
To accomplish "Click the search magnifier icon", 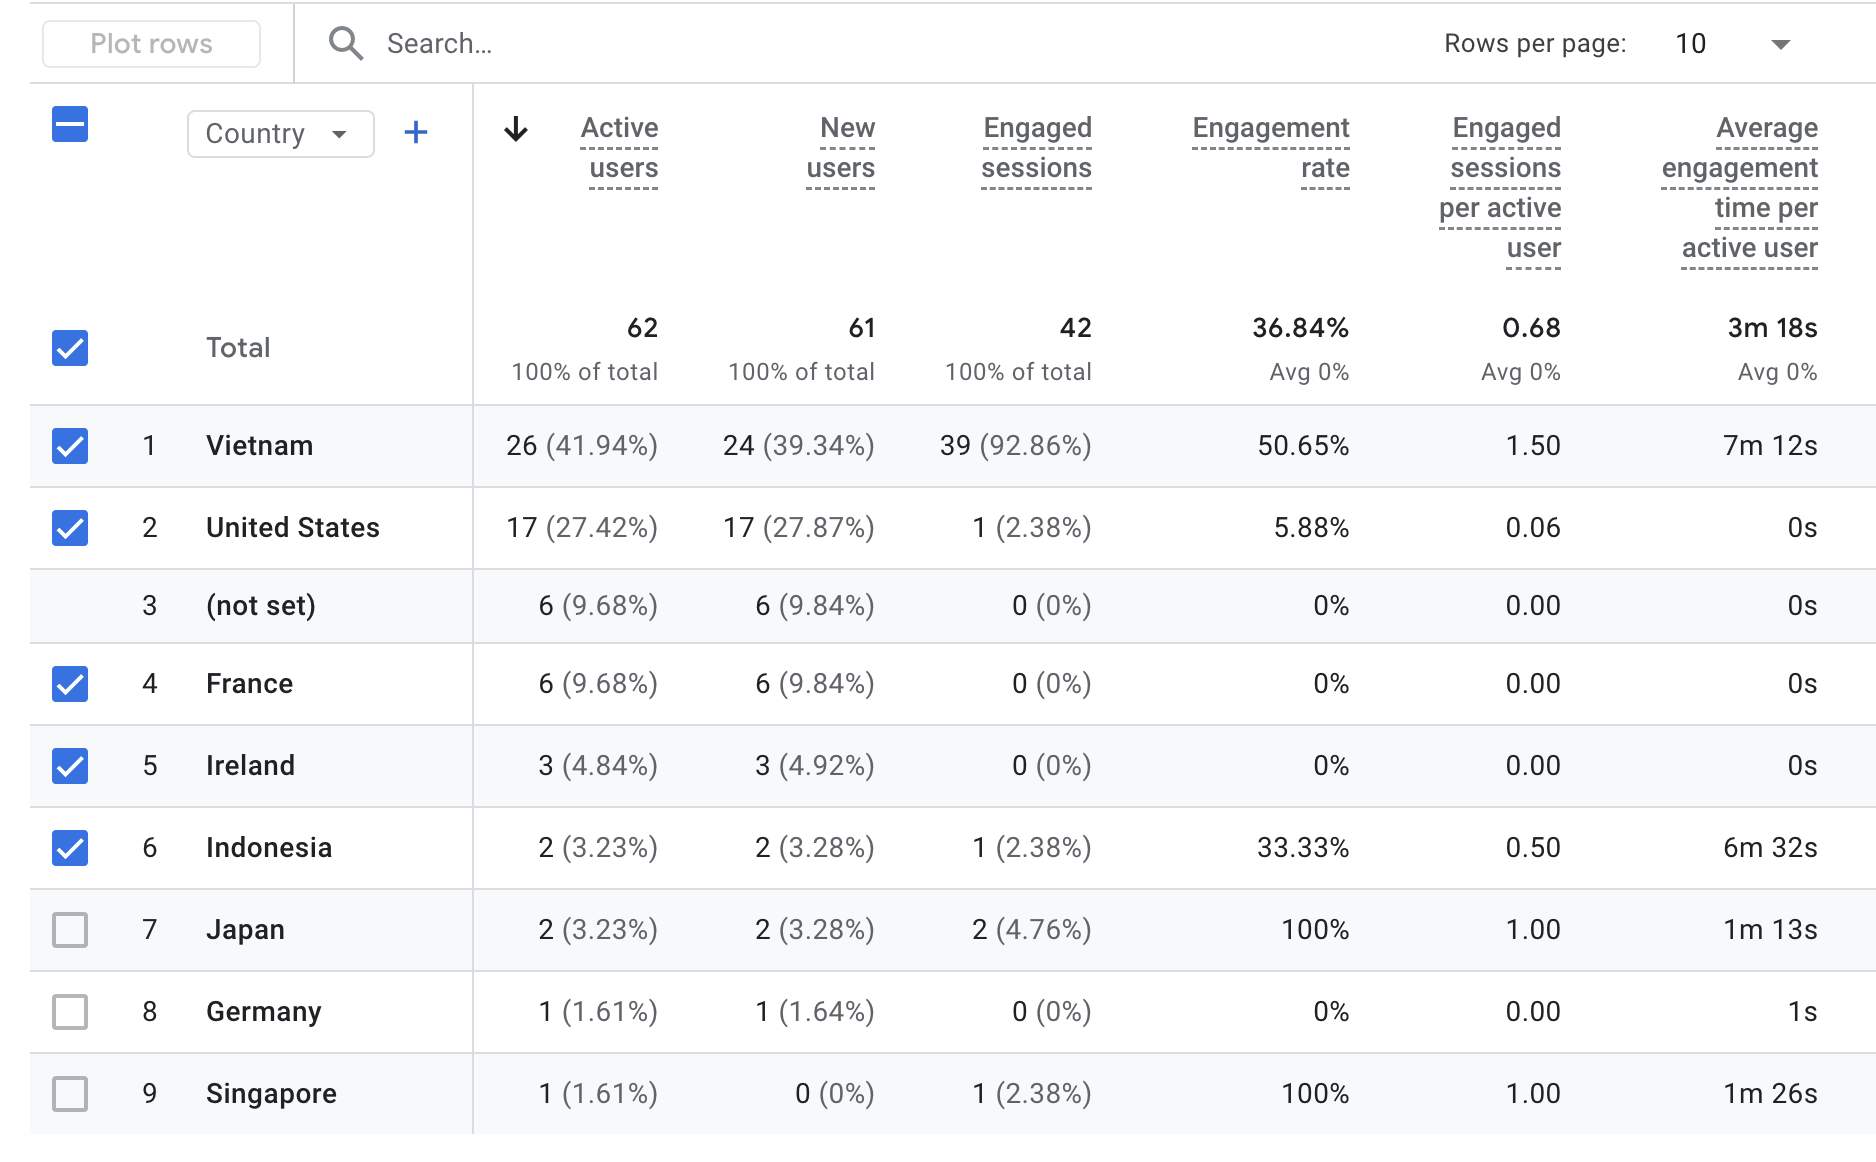I will click(x=346, y=44).
